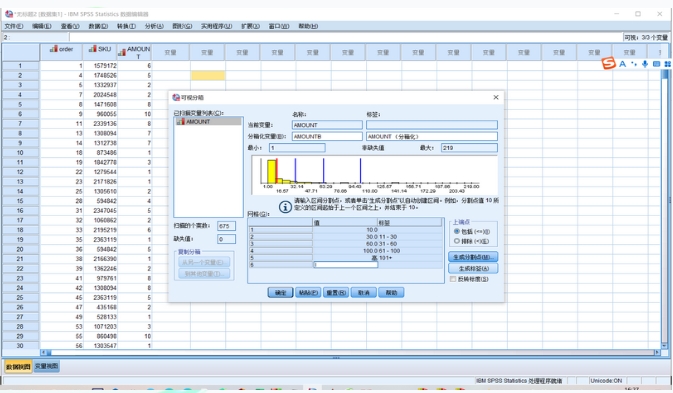The image size is (673, 393).
Task: Select AMOUNT in the scanned variable list
Action: click(x=209, y=121)
